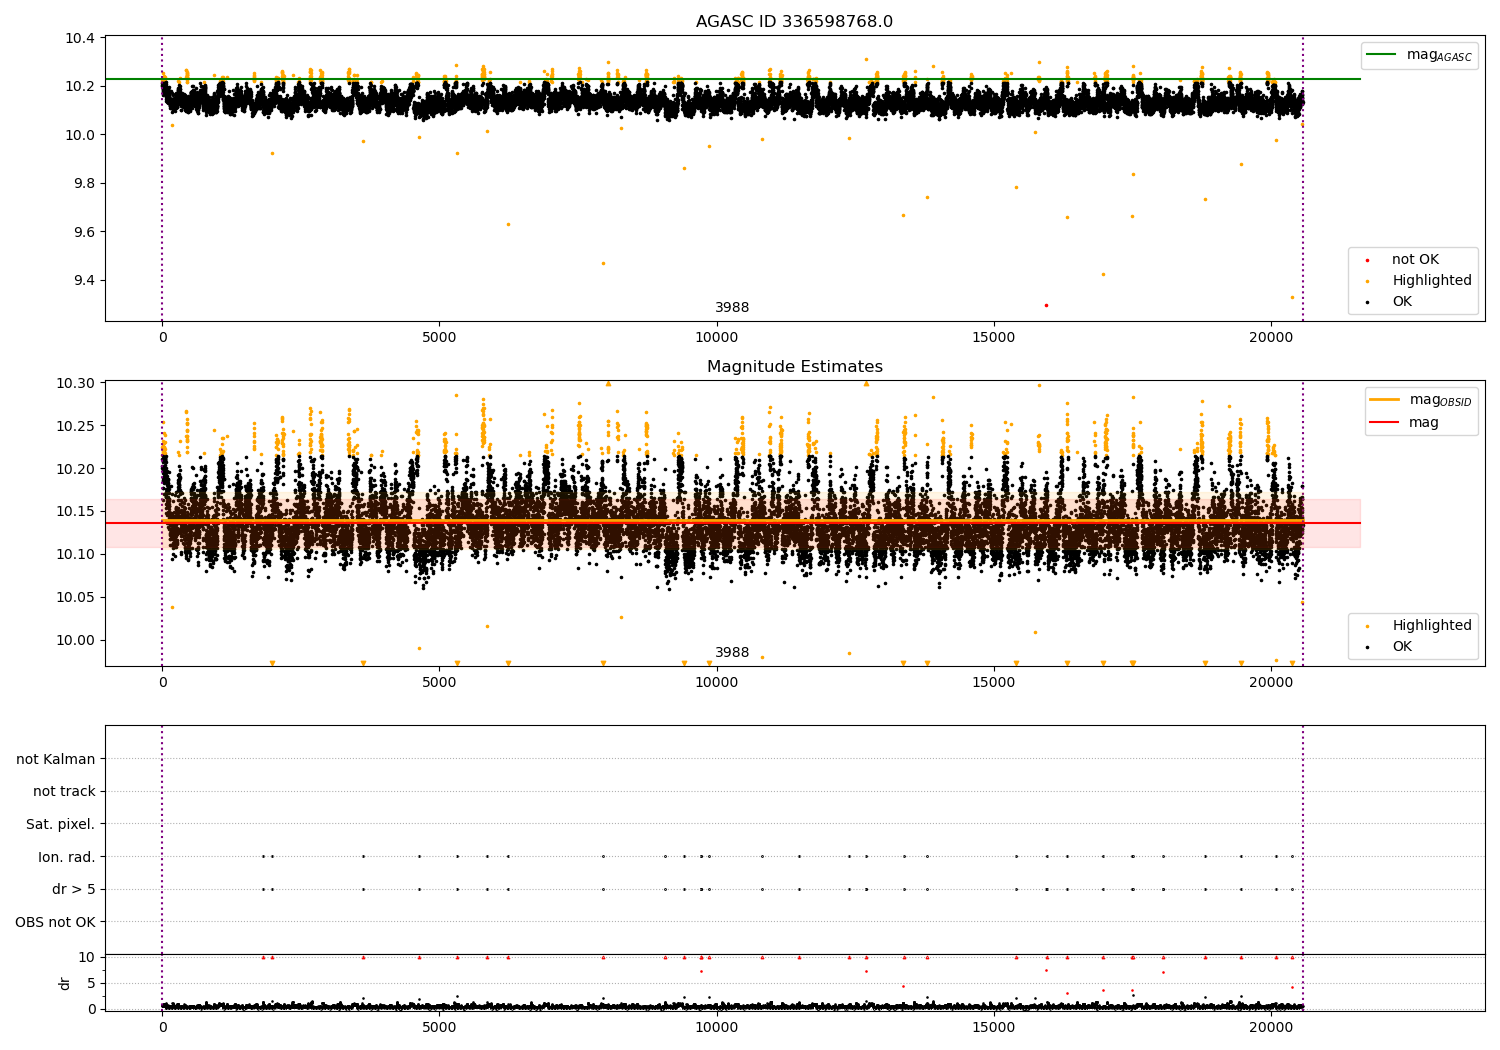Click the black OK marker in top plot legend

[1367, 302]
